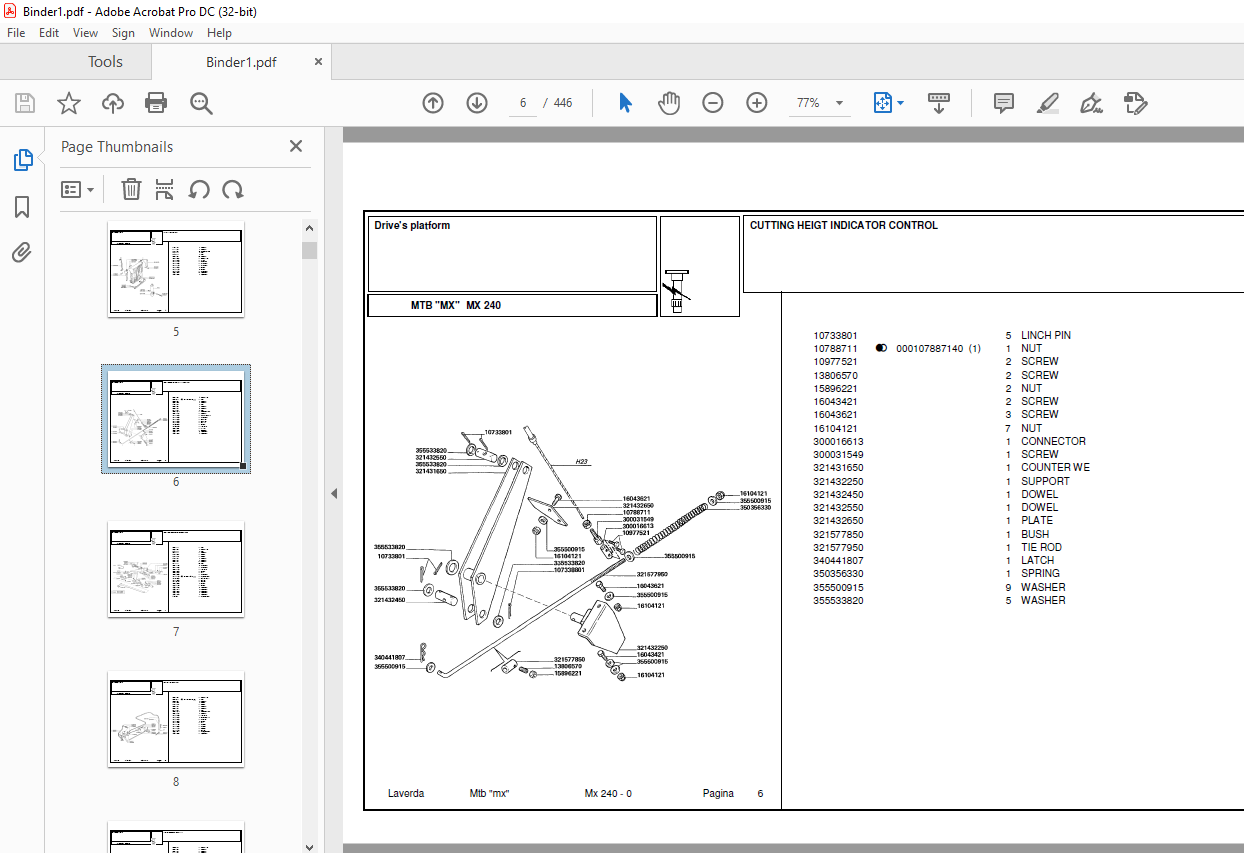This screenshot has width=1244, height=853.
Task: Click the thumbnail panel scrollbar thumb
Action: [x=309, y=250]
